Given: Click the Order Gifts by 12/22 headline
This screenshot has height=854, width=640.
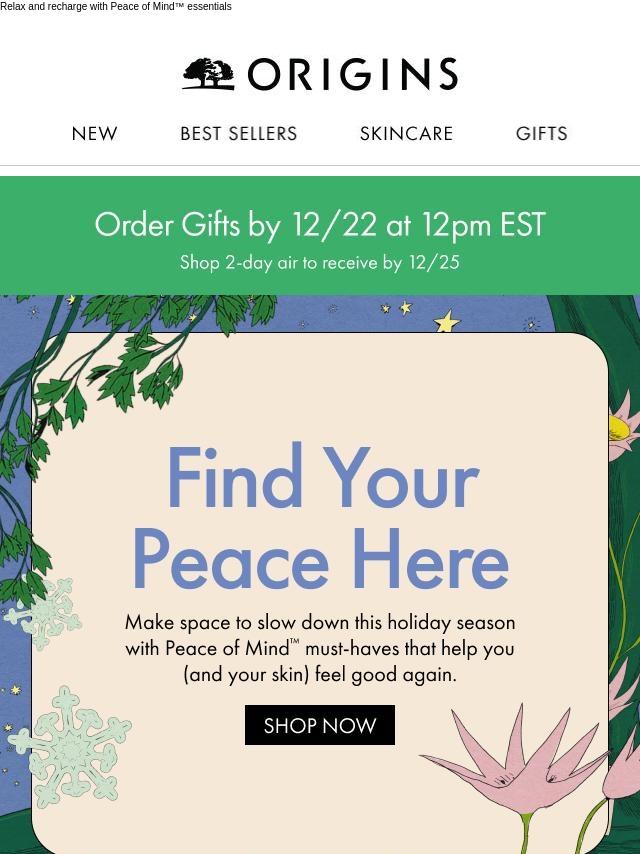Looking at the screenshot, I should pos(320,224).
